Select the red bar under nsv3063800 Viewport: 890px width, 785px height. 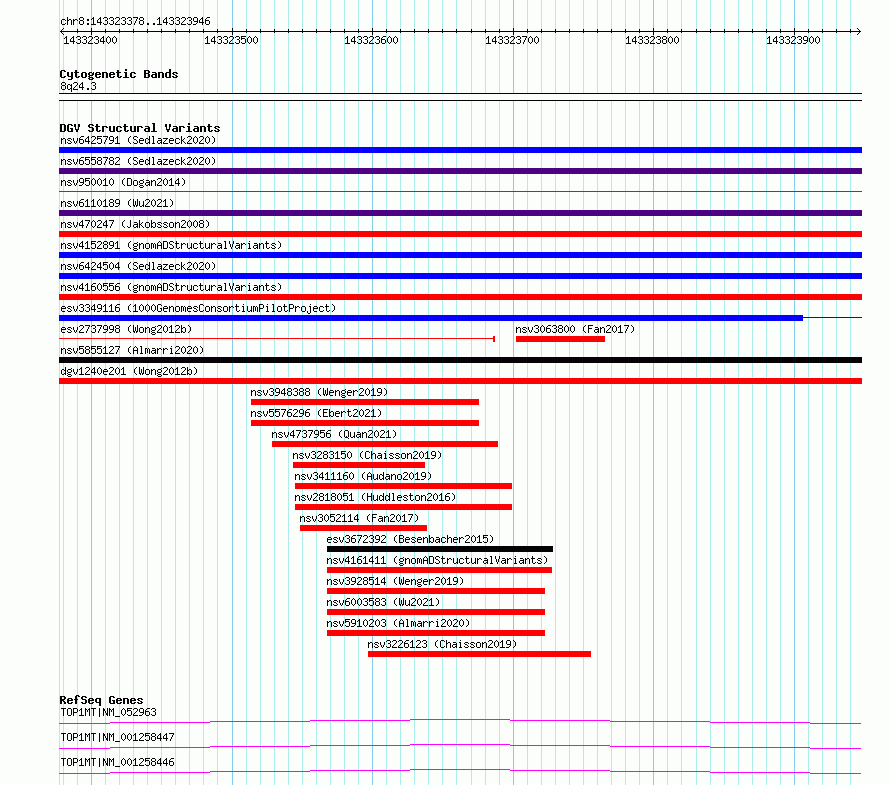tap(560, 339)
